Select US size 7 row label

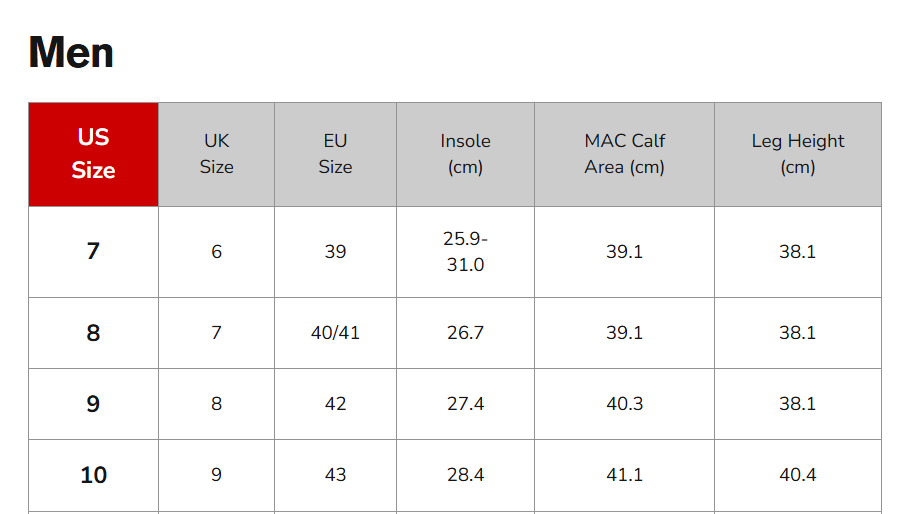[x=93, y=251]
